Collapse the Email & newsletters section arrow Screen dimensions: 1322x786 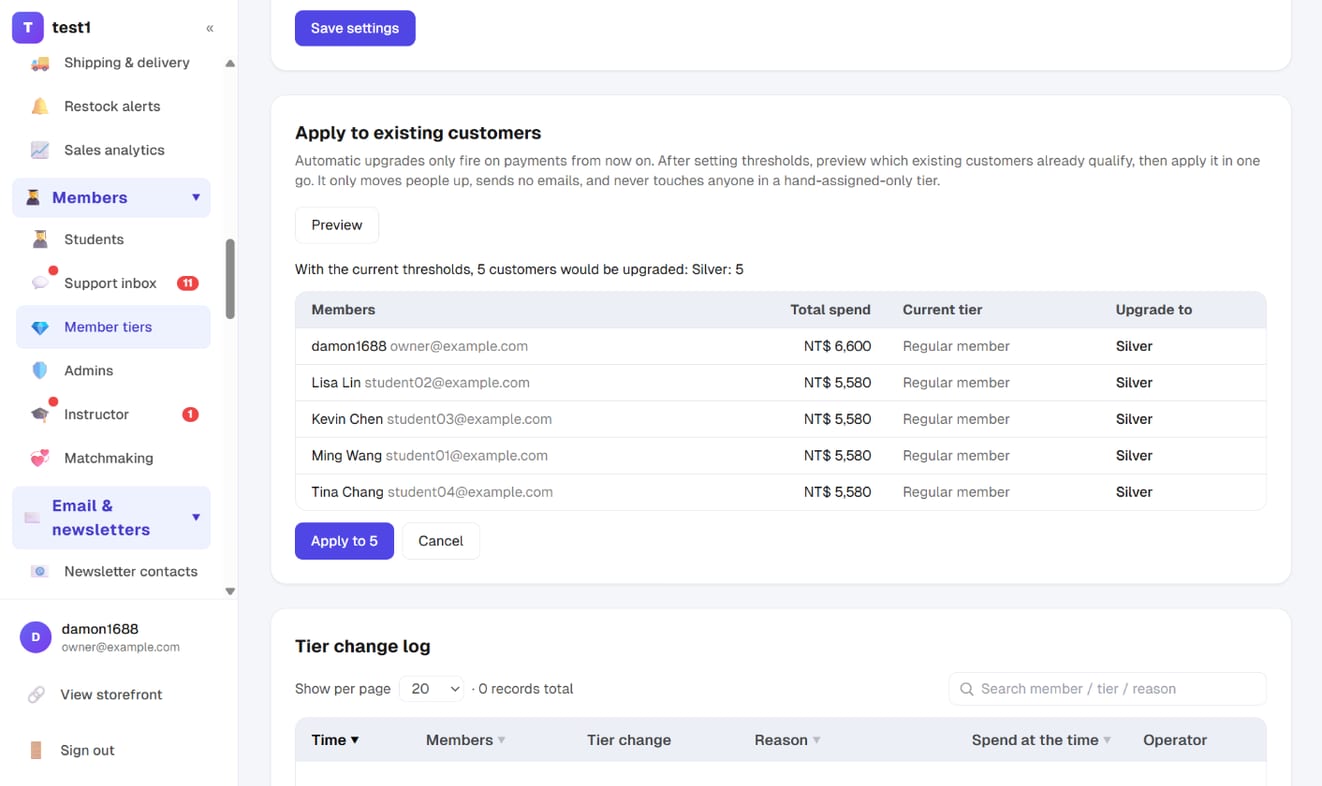(196, 518)
